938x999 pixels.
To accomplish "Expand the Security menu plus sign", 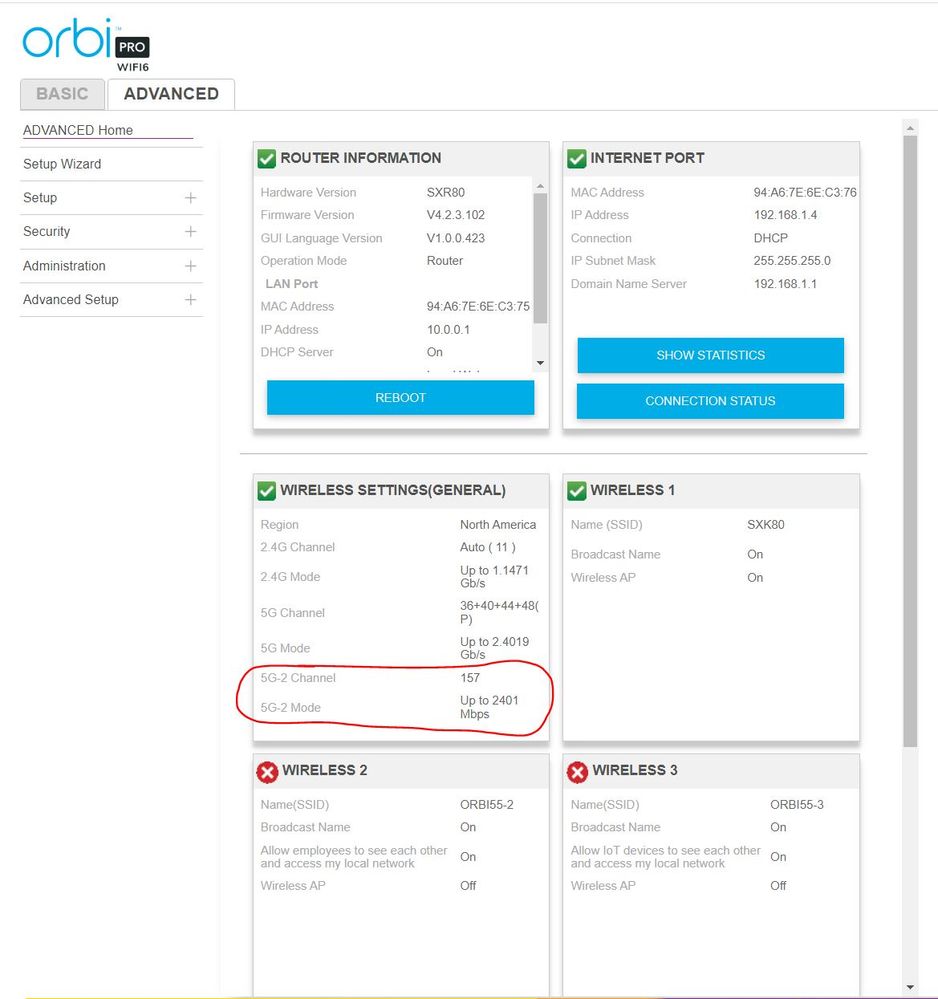I will point(190,231).
